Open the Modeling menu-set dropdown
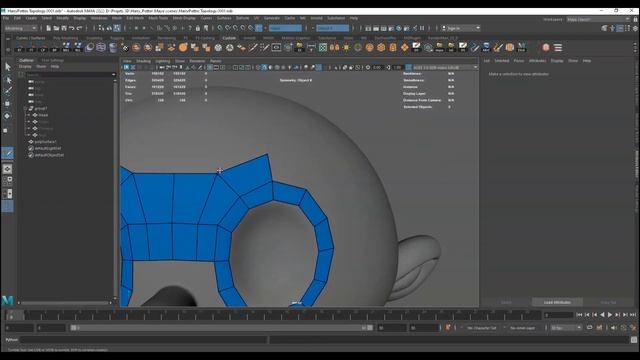 (x=20, y=28)
